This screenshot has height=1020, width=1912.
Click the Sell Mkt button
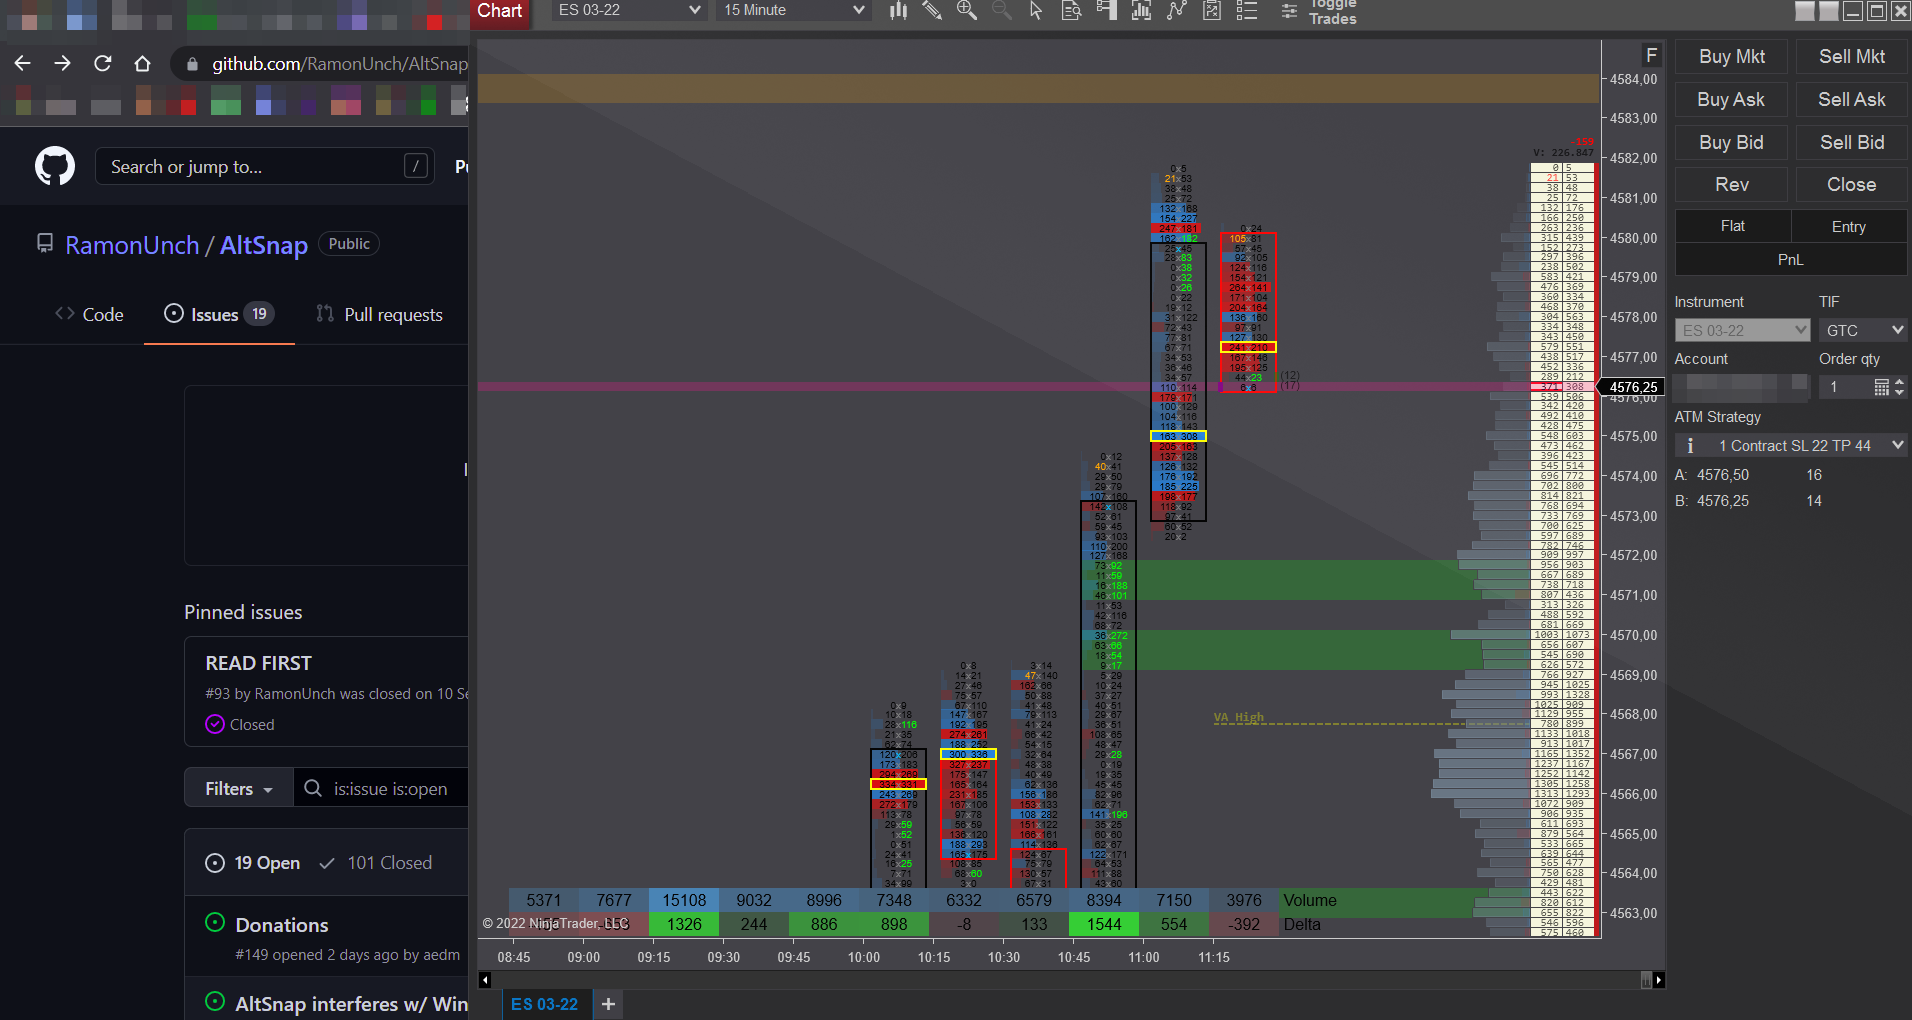coord(1852,57)
